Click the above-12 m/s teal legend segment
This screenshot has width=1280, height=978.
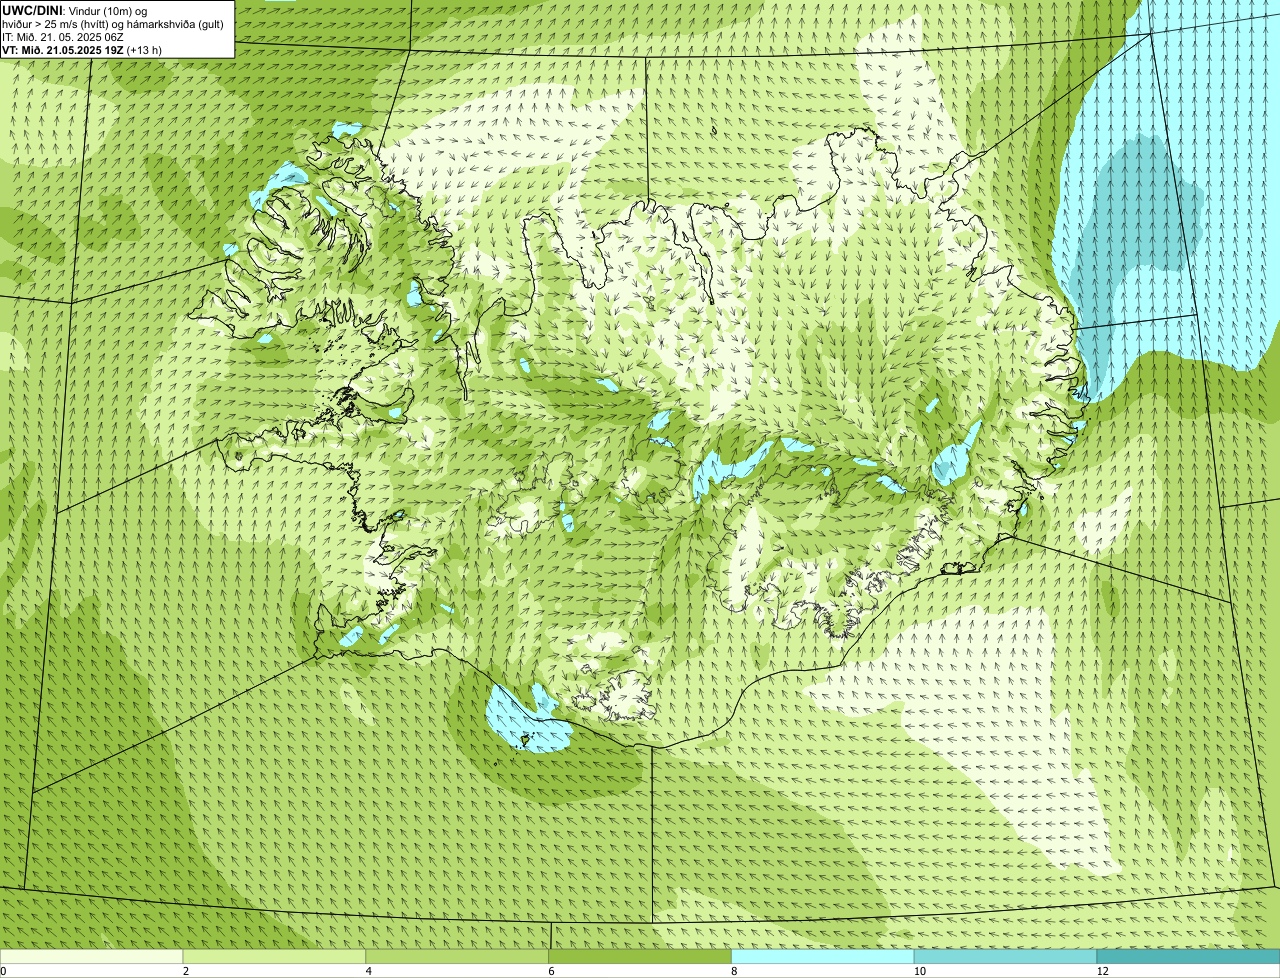pos(1189,957)
